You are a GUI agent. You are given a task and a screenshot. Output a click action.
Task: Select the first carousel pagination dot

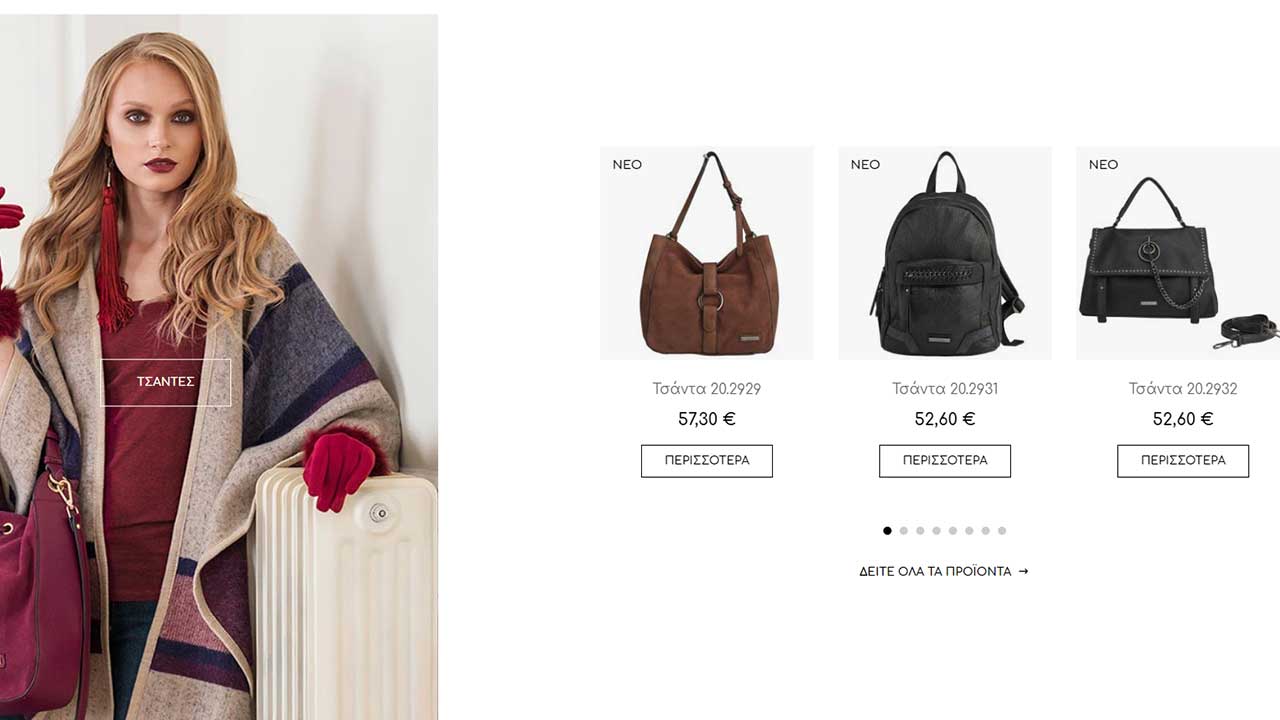[x=887, y=531]
